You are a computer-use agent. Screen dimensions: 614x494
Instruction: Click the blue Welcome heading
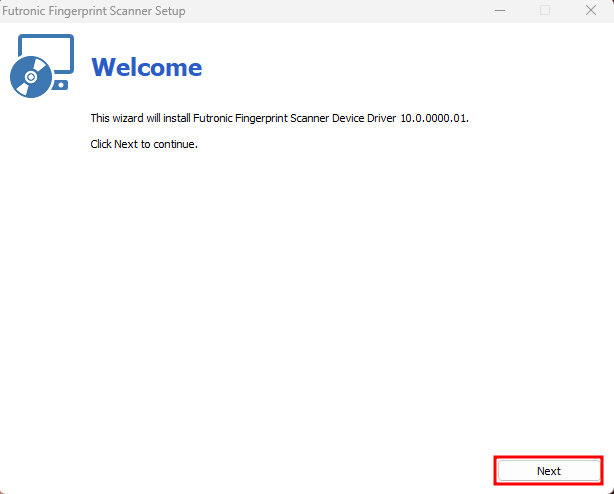[x=147, y=68]
